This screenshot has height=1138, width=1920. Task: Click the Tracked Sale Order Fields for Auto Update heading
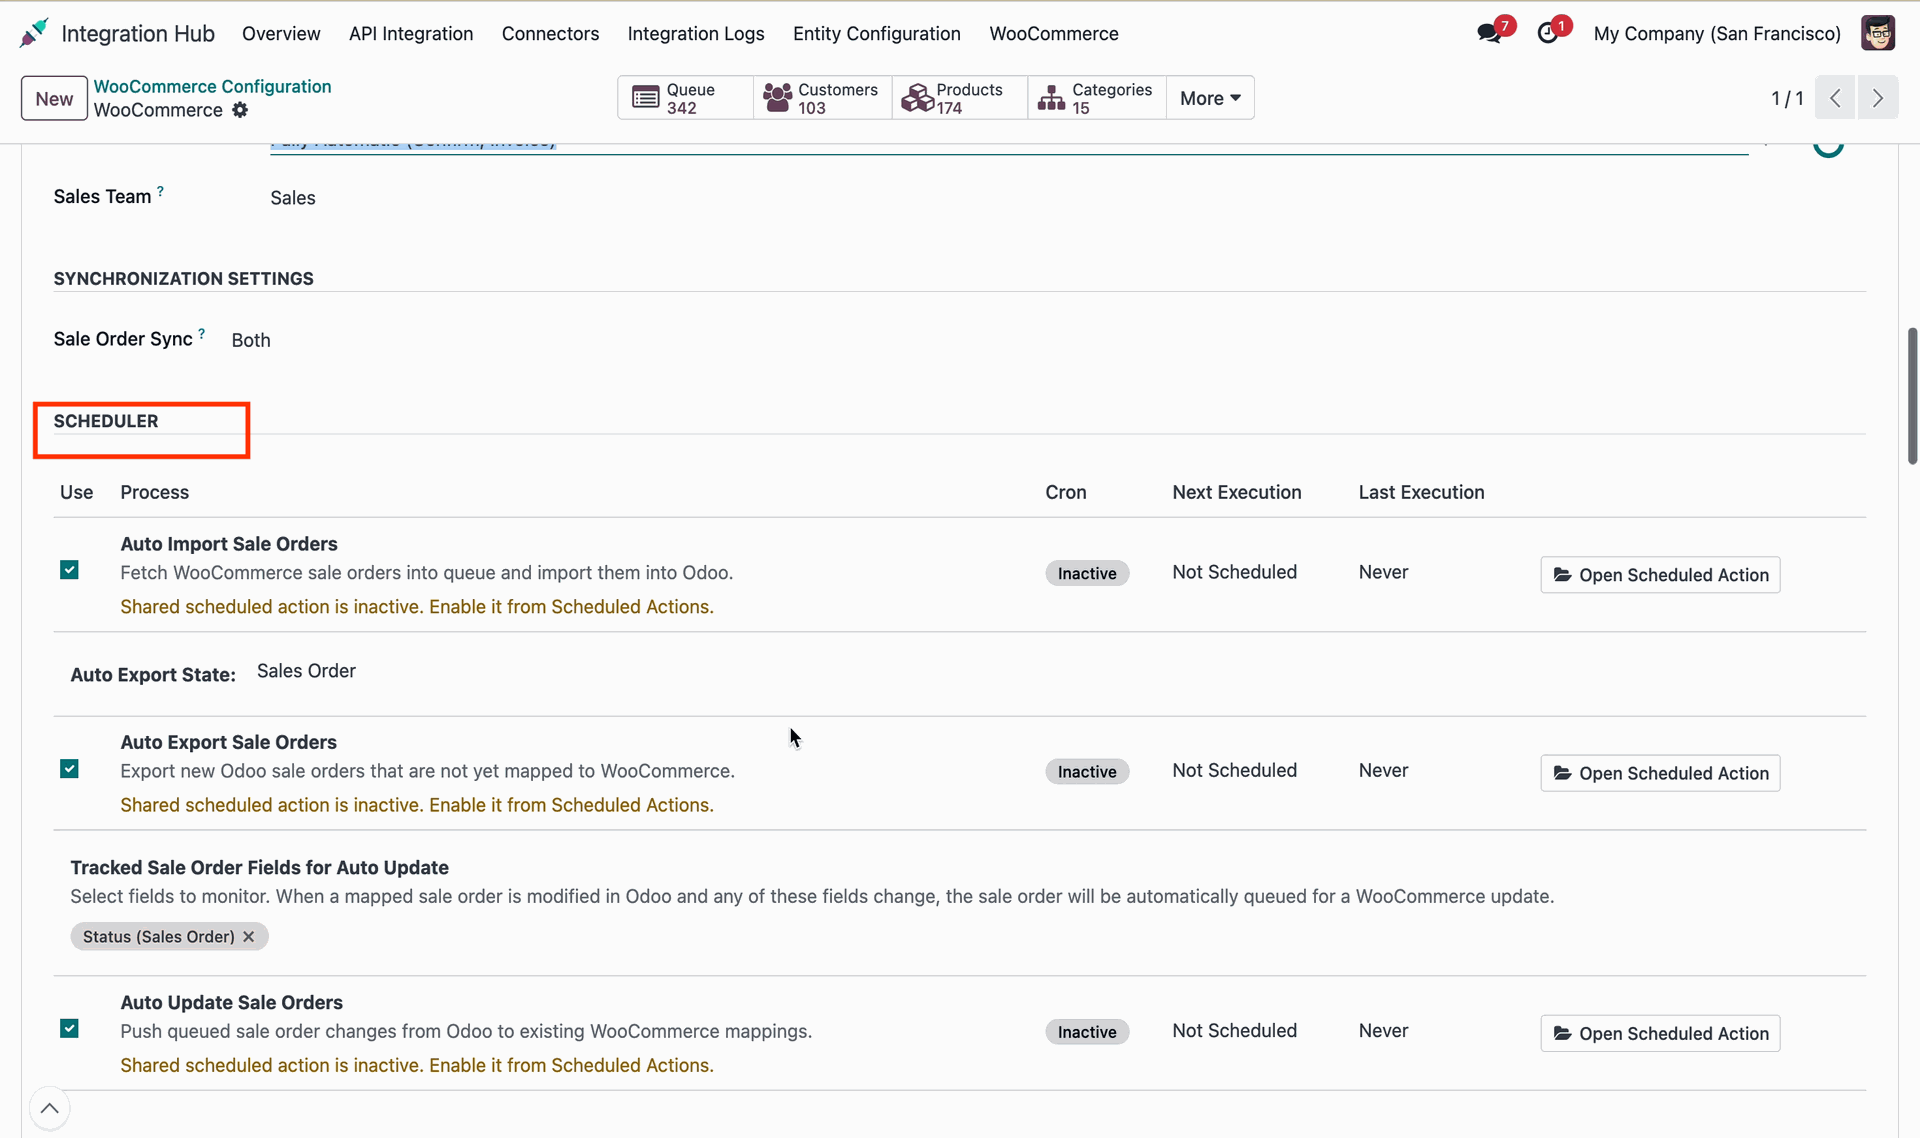(x=259, y=868)
